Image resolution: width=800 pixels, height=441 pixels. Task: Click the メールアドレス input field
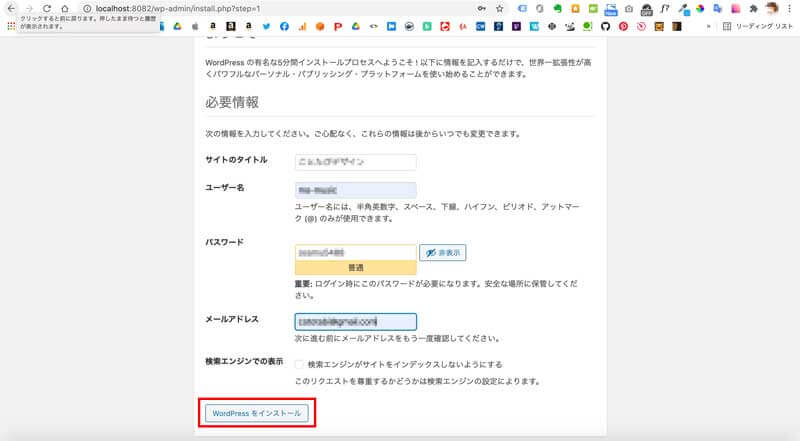click(x=341, y=321)
